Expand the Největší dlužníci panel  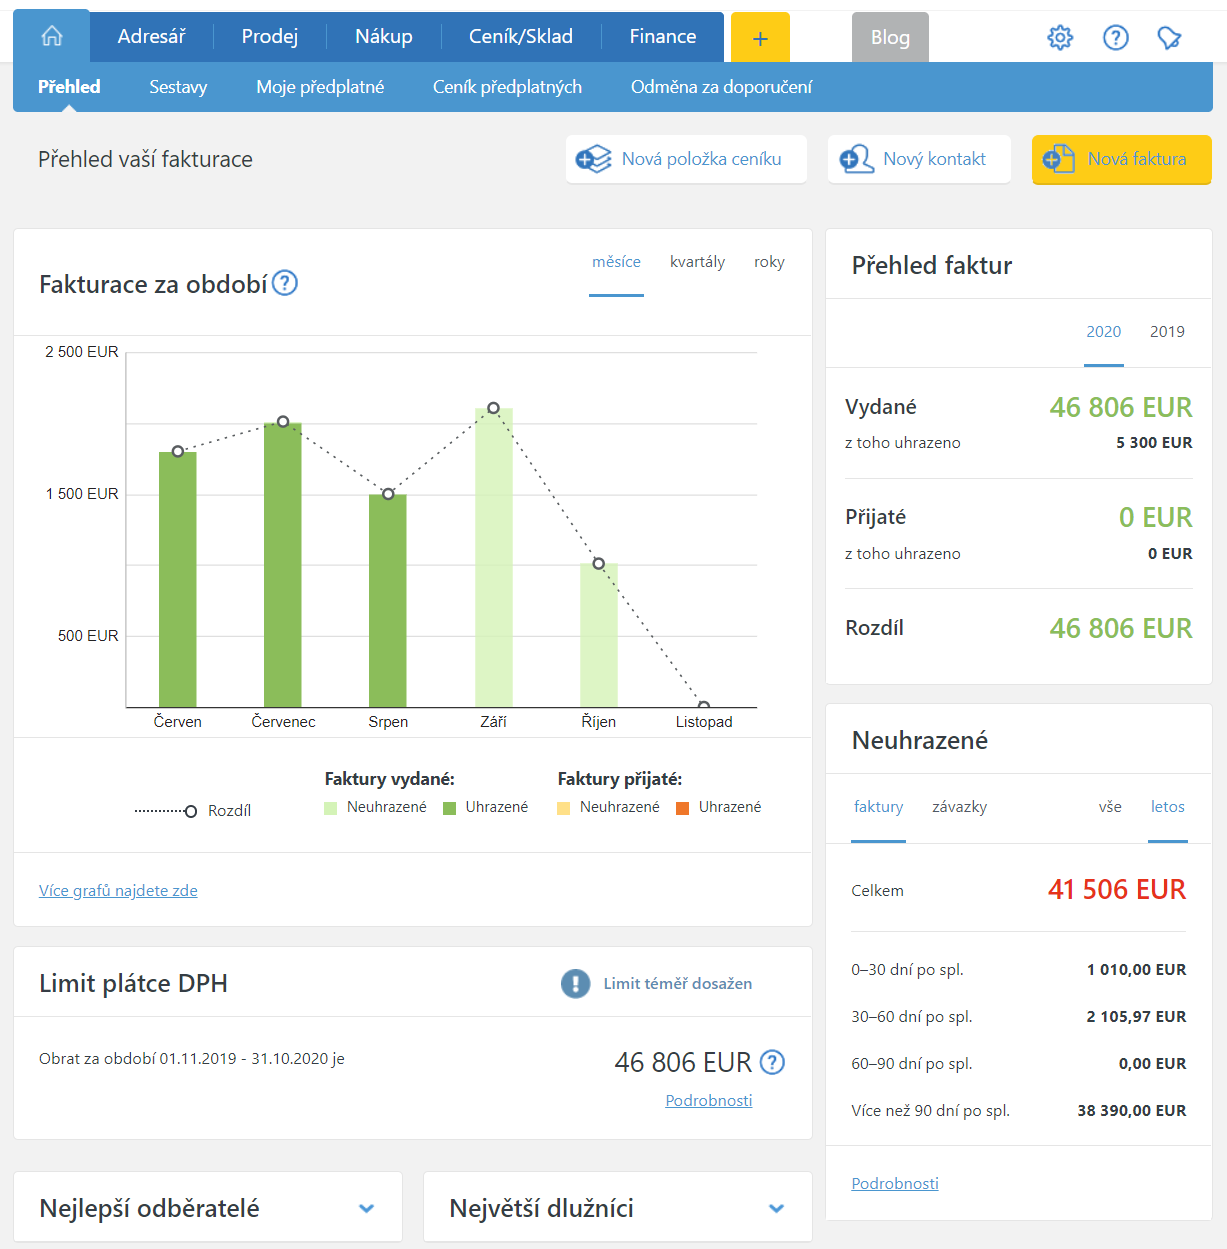(x=776, y=1208)
